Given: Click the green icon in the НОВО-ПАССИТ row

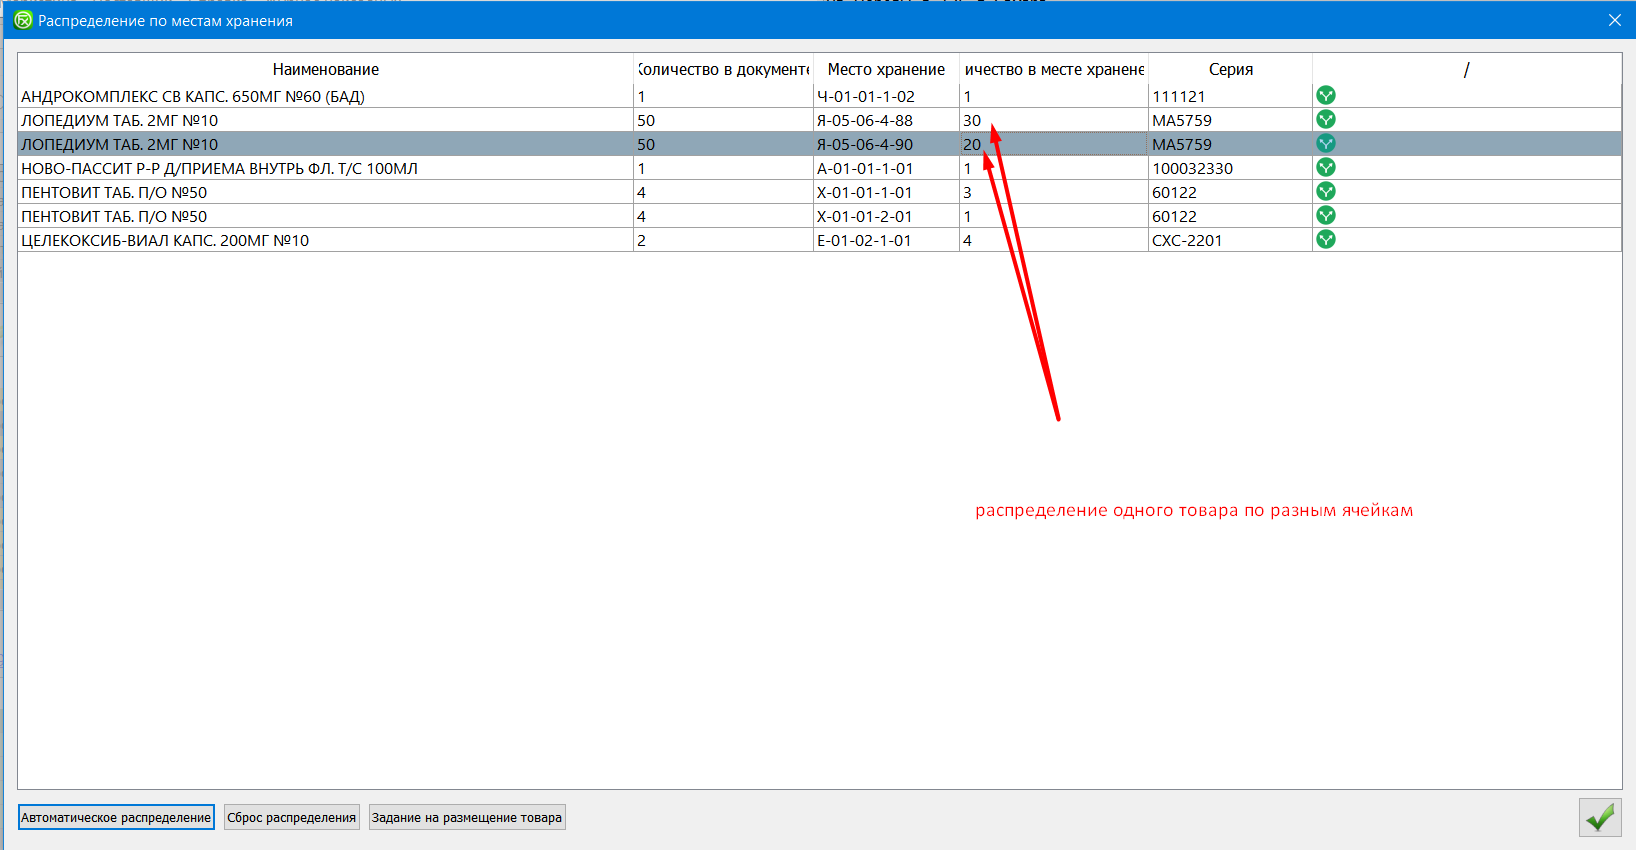Looking at the screenshot, I should [1326, 168].
